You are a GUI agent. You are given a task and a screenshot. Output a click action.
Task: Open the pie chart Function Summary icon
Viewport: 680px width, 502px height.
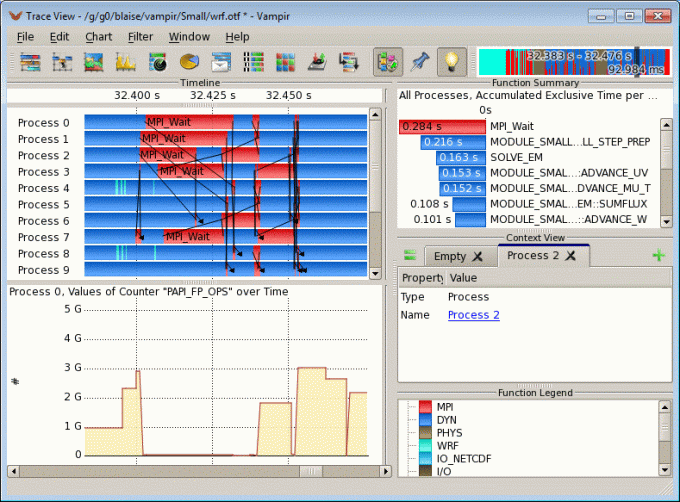190,62
